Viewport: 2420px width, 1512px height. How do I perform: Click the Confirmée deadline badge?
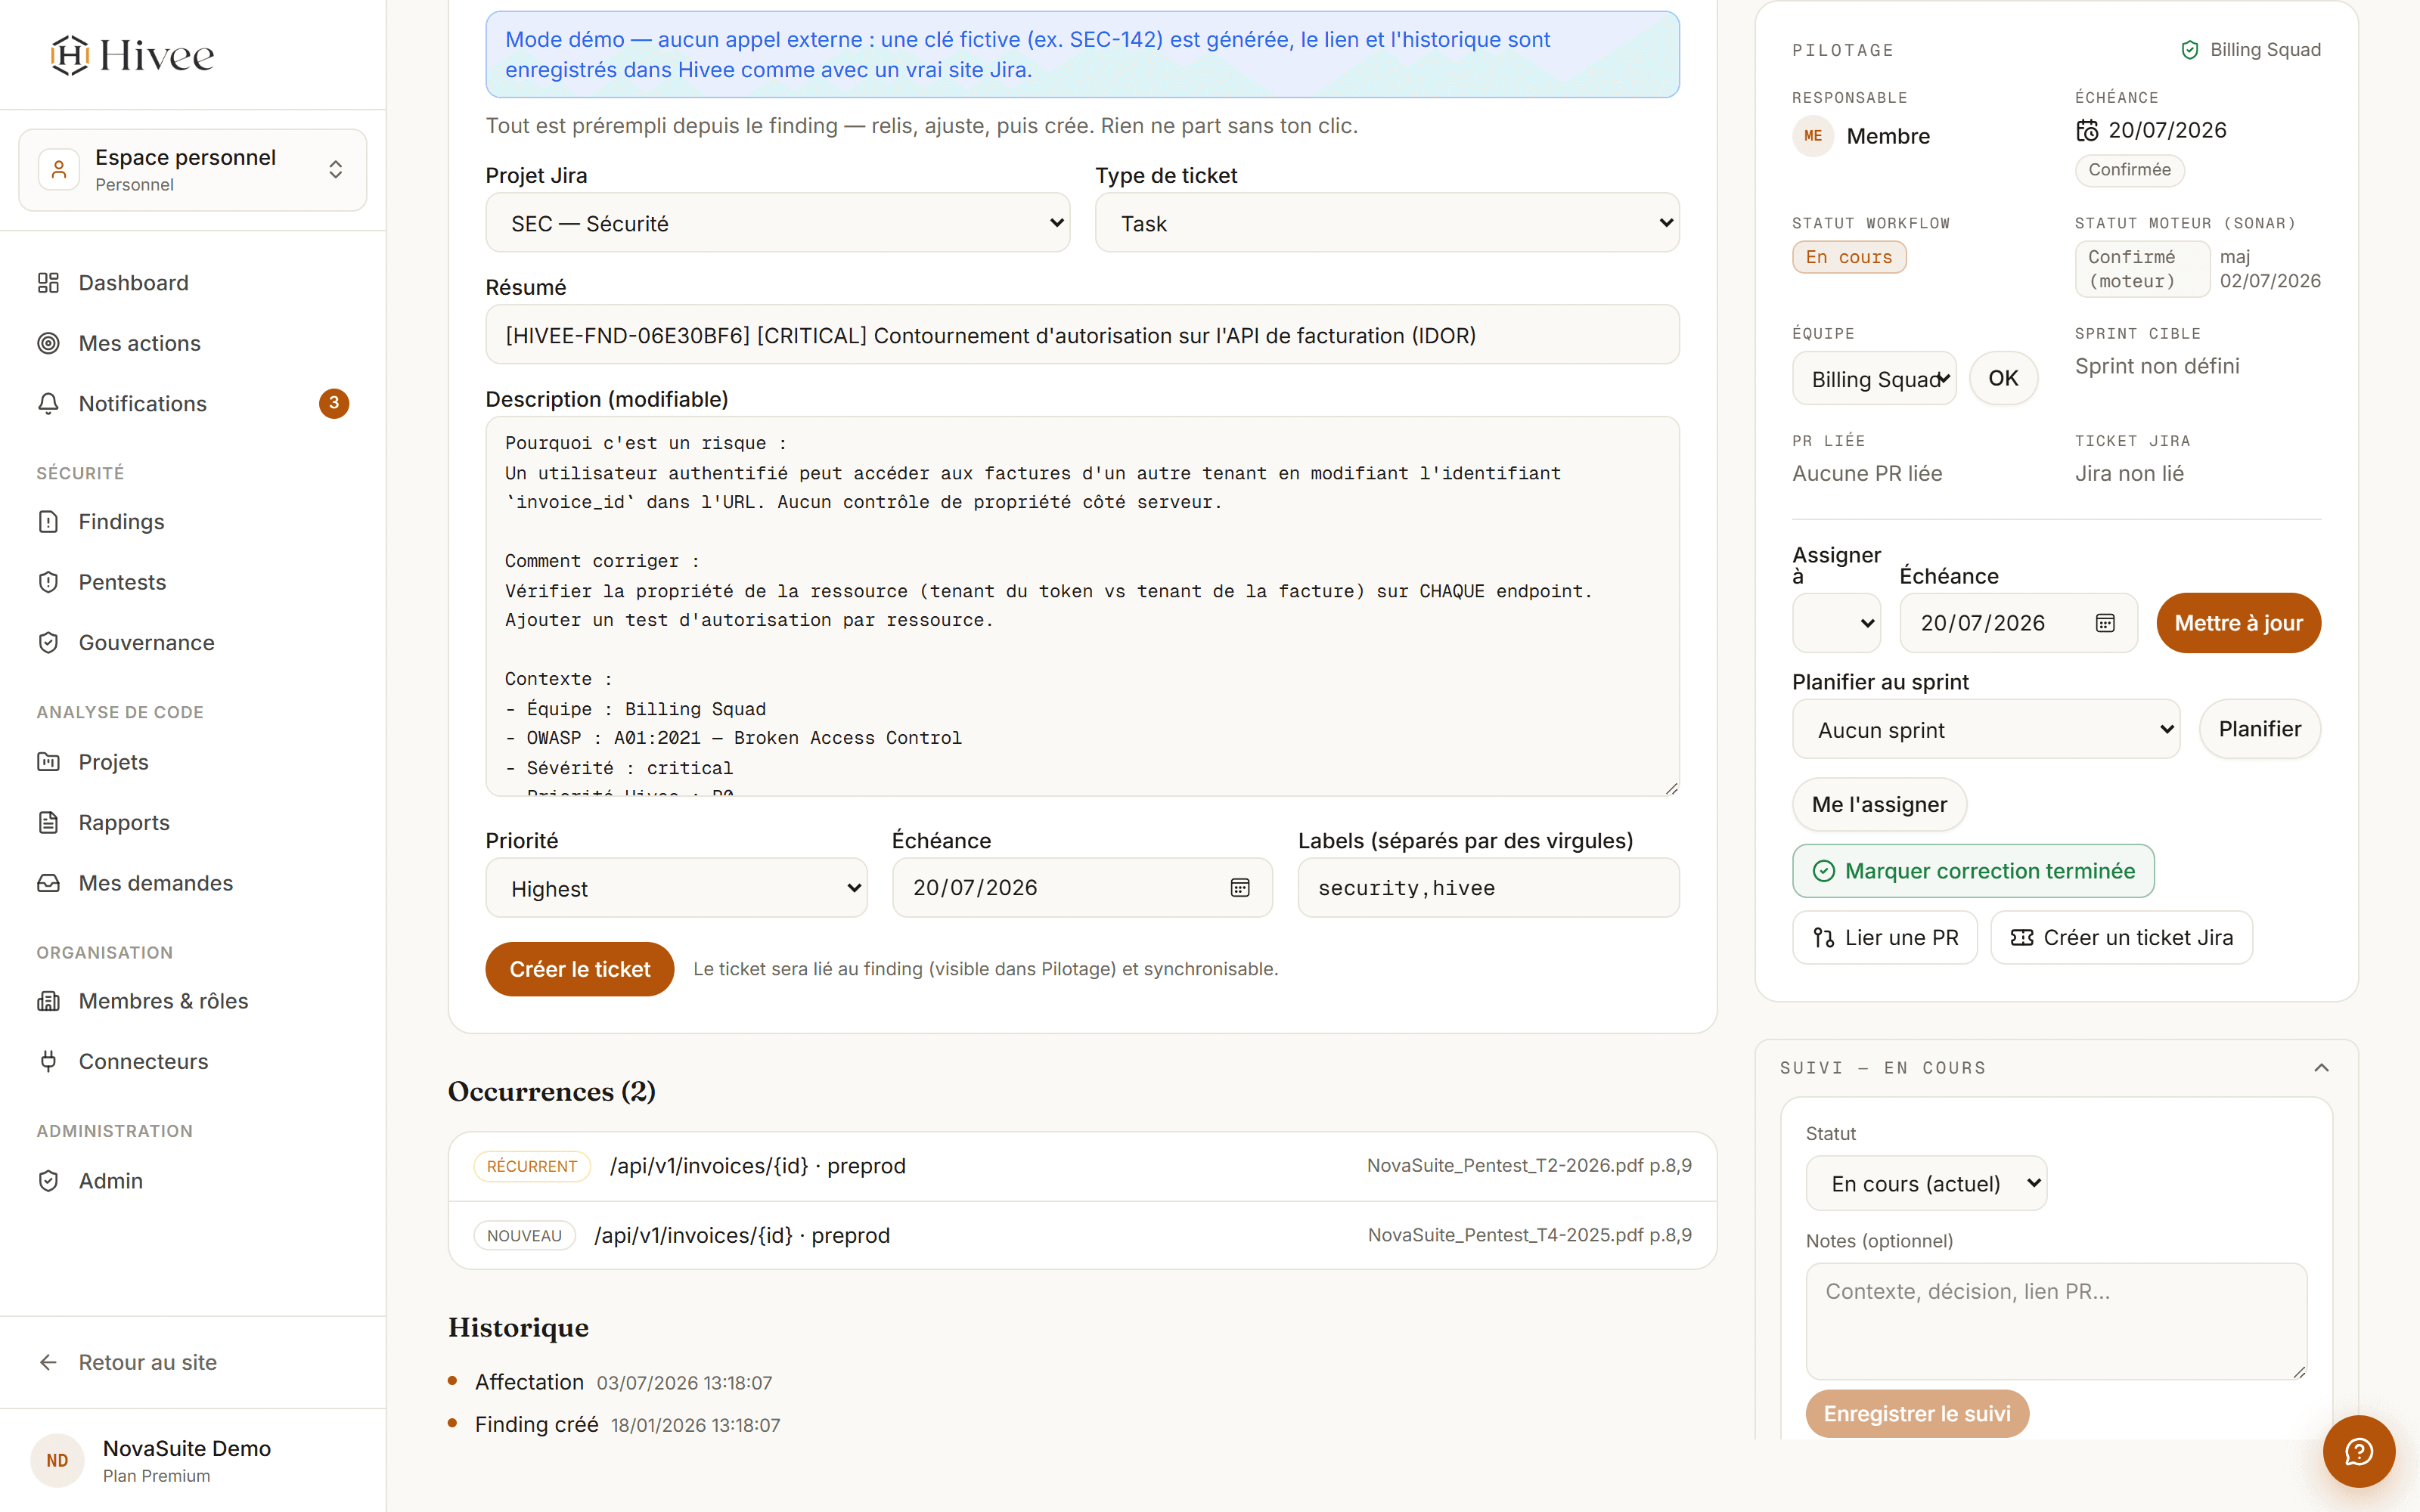coord(2129,170)
